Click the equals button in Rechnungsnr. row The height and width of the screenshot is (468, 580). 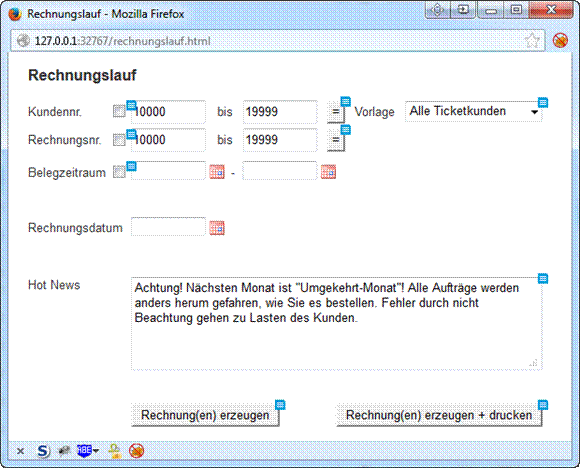click(335, 140)
